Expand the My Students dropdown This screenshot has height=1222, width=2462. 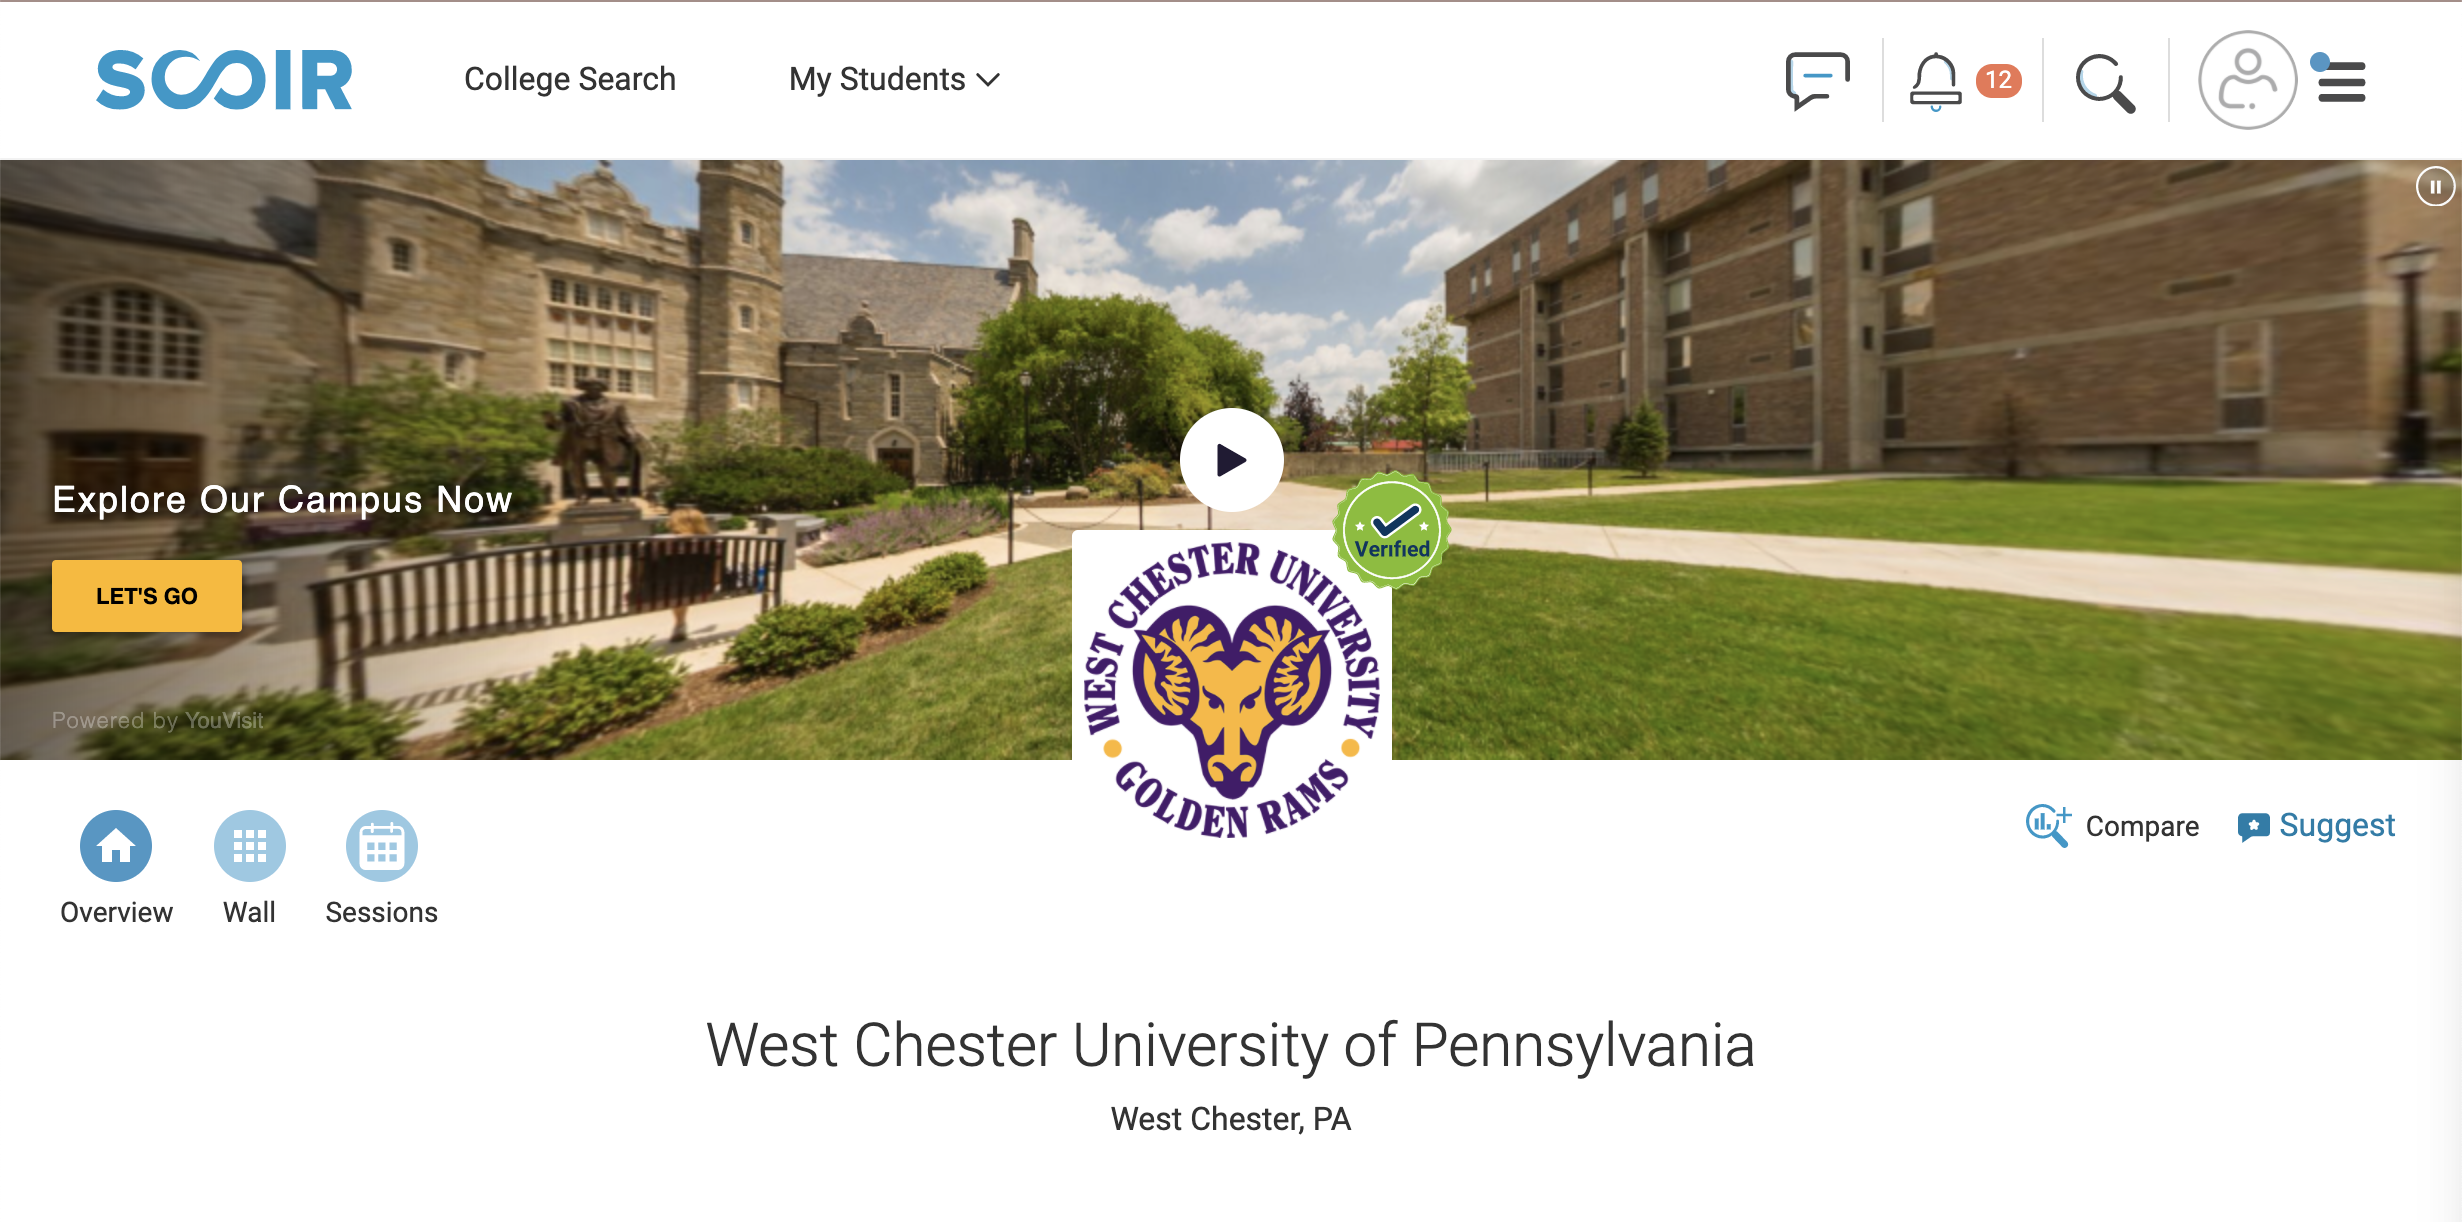[x=894, y=79]
